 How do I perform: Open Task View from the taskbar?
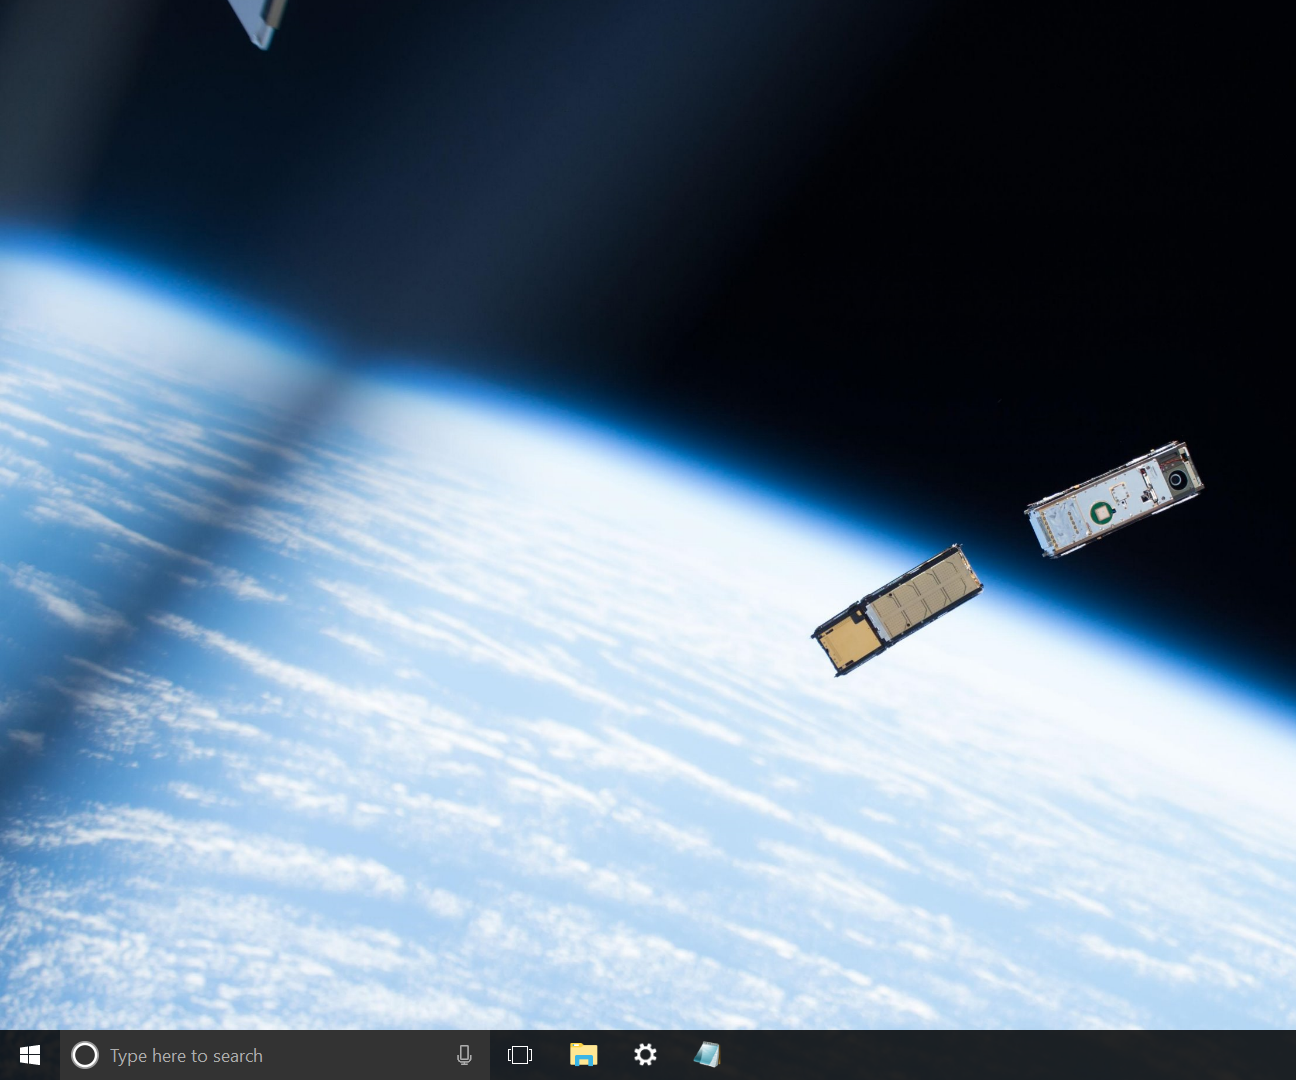pyautogui.click(x=520, y=1055)
